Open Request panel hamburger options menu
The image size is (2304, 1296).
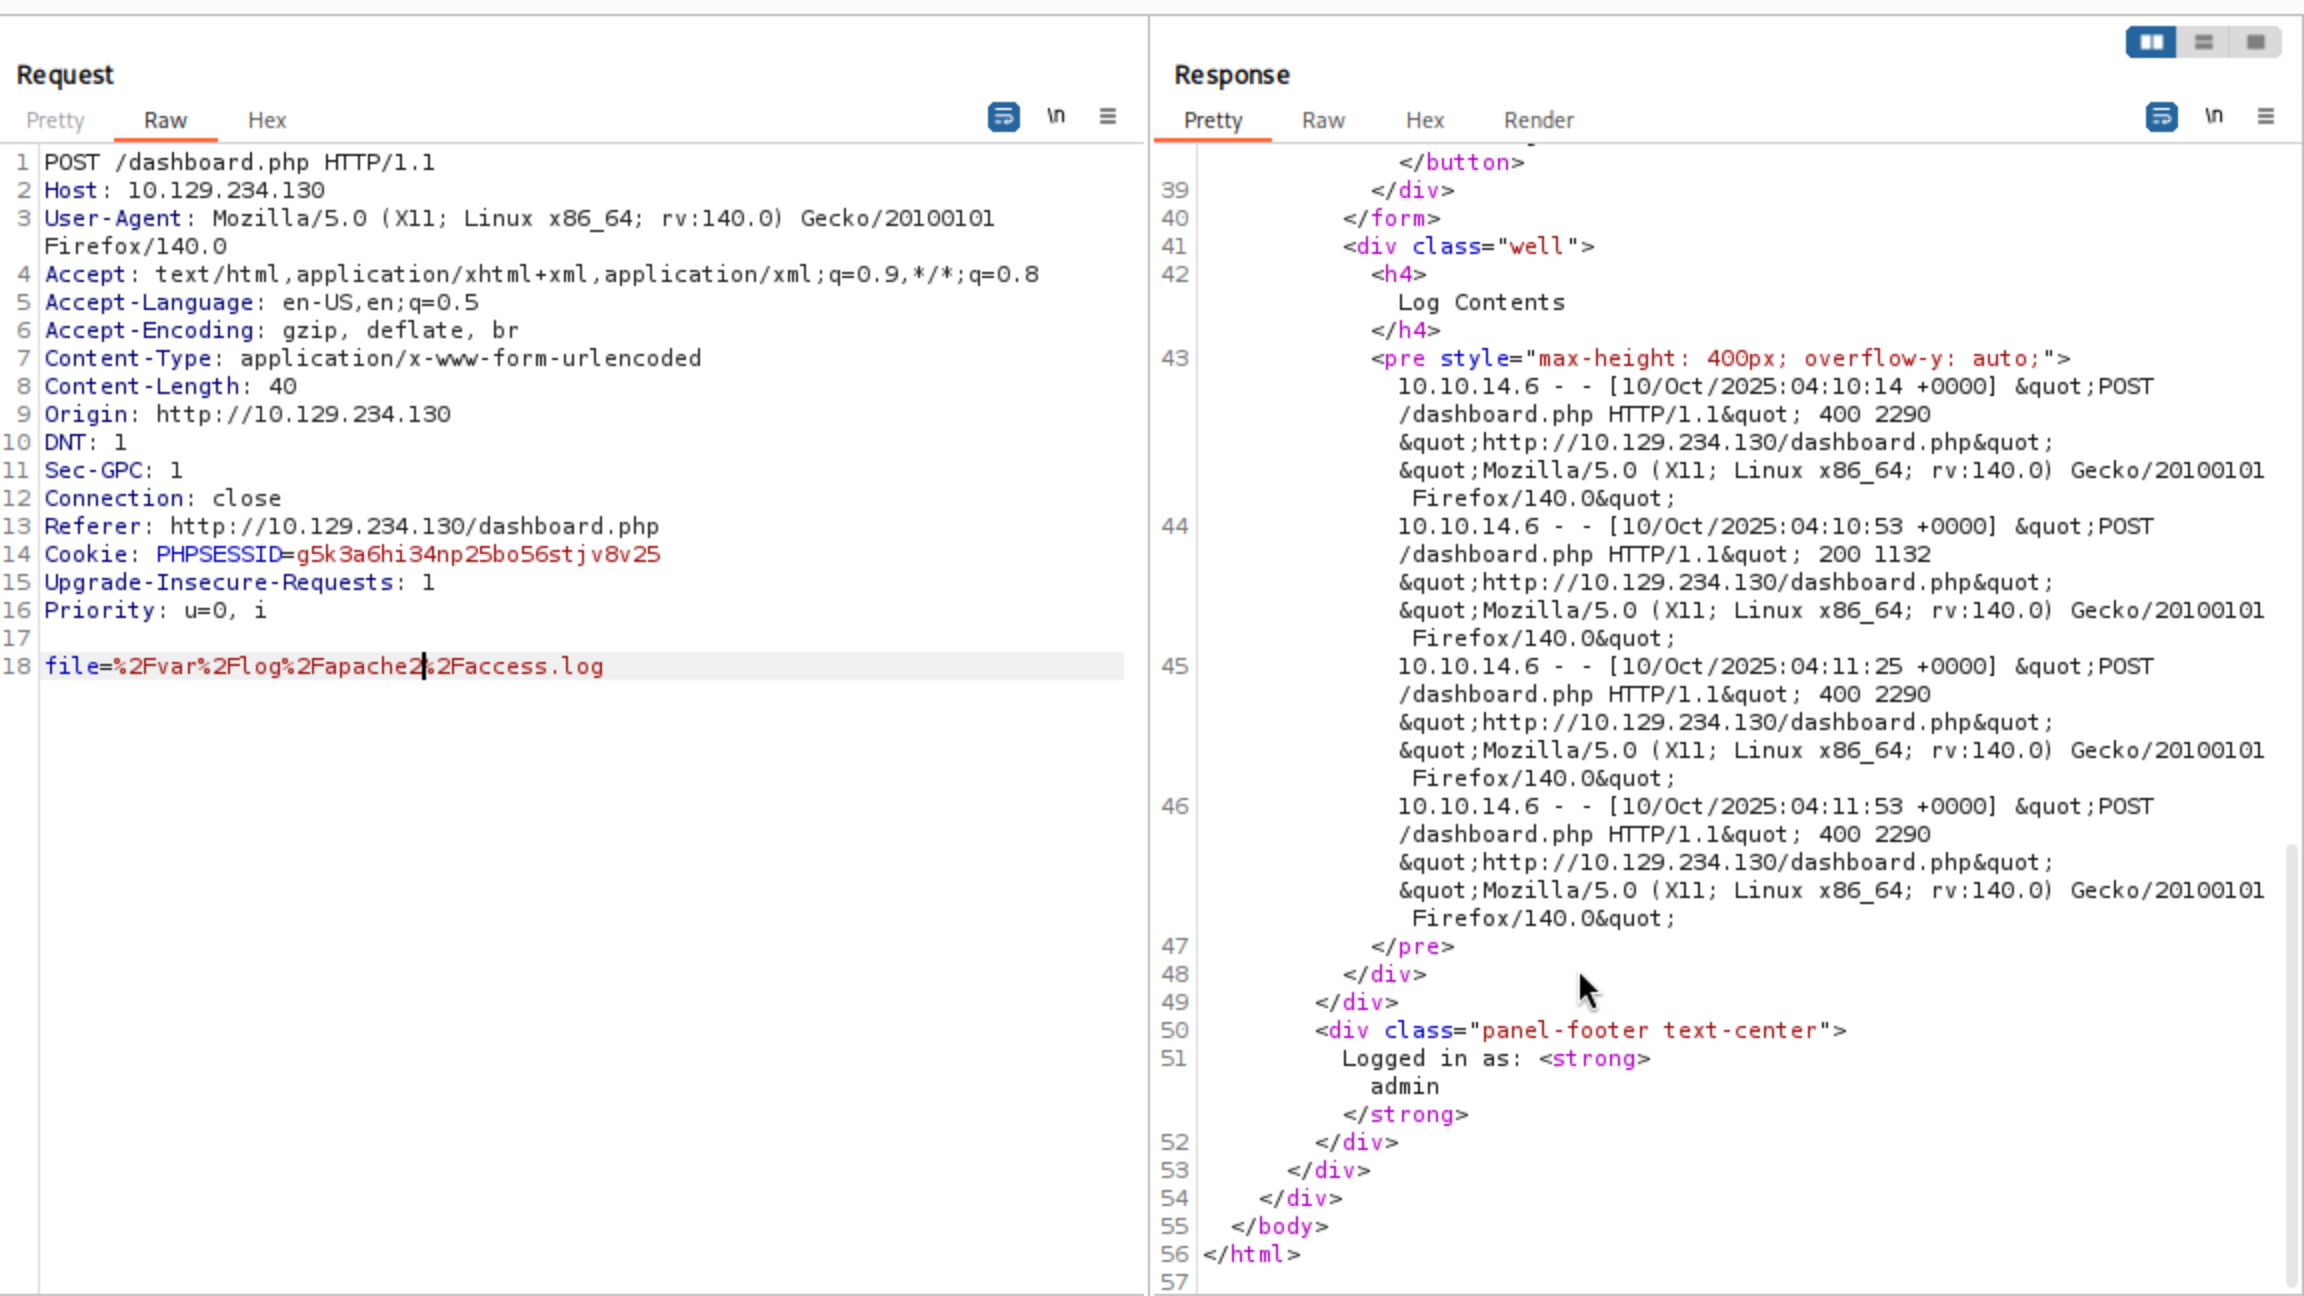coord(1108,116)
